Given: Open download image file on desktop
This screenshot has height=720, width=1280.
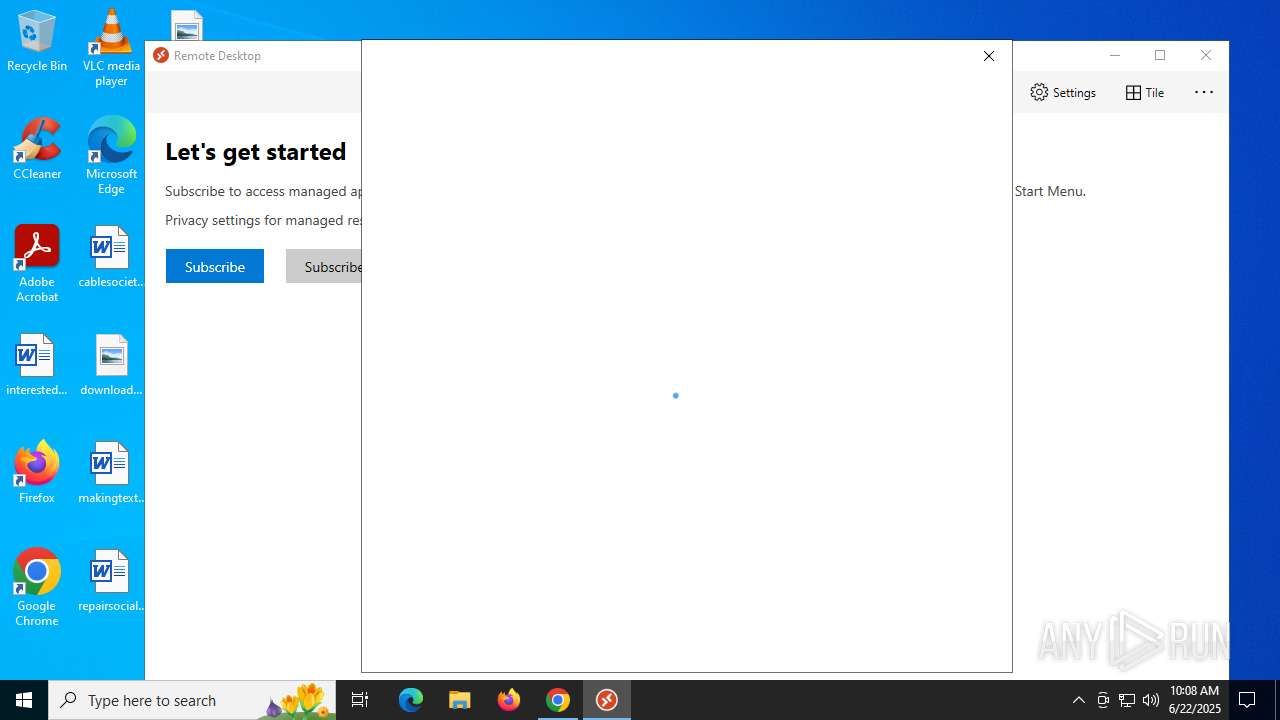Looking at the screenshot, I should pyautogui.click(x=111, y=365).
